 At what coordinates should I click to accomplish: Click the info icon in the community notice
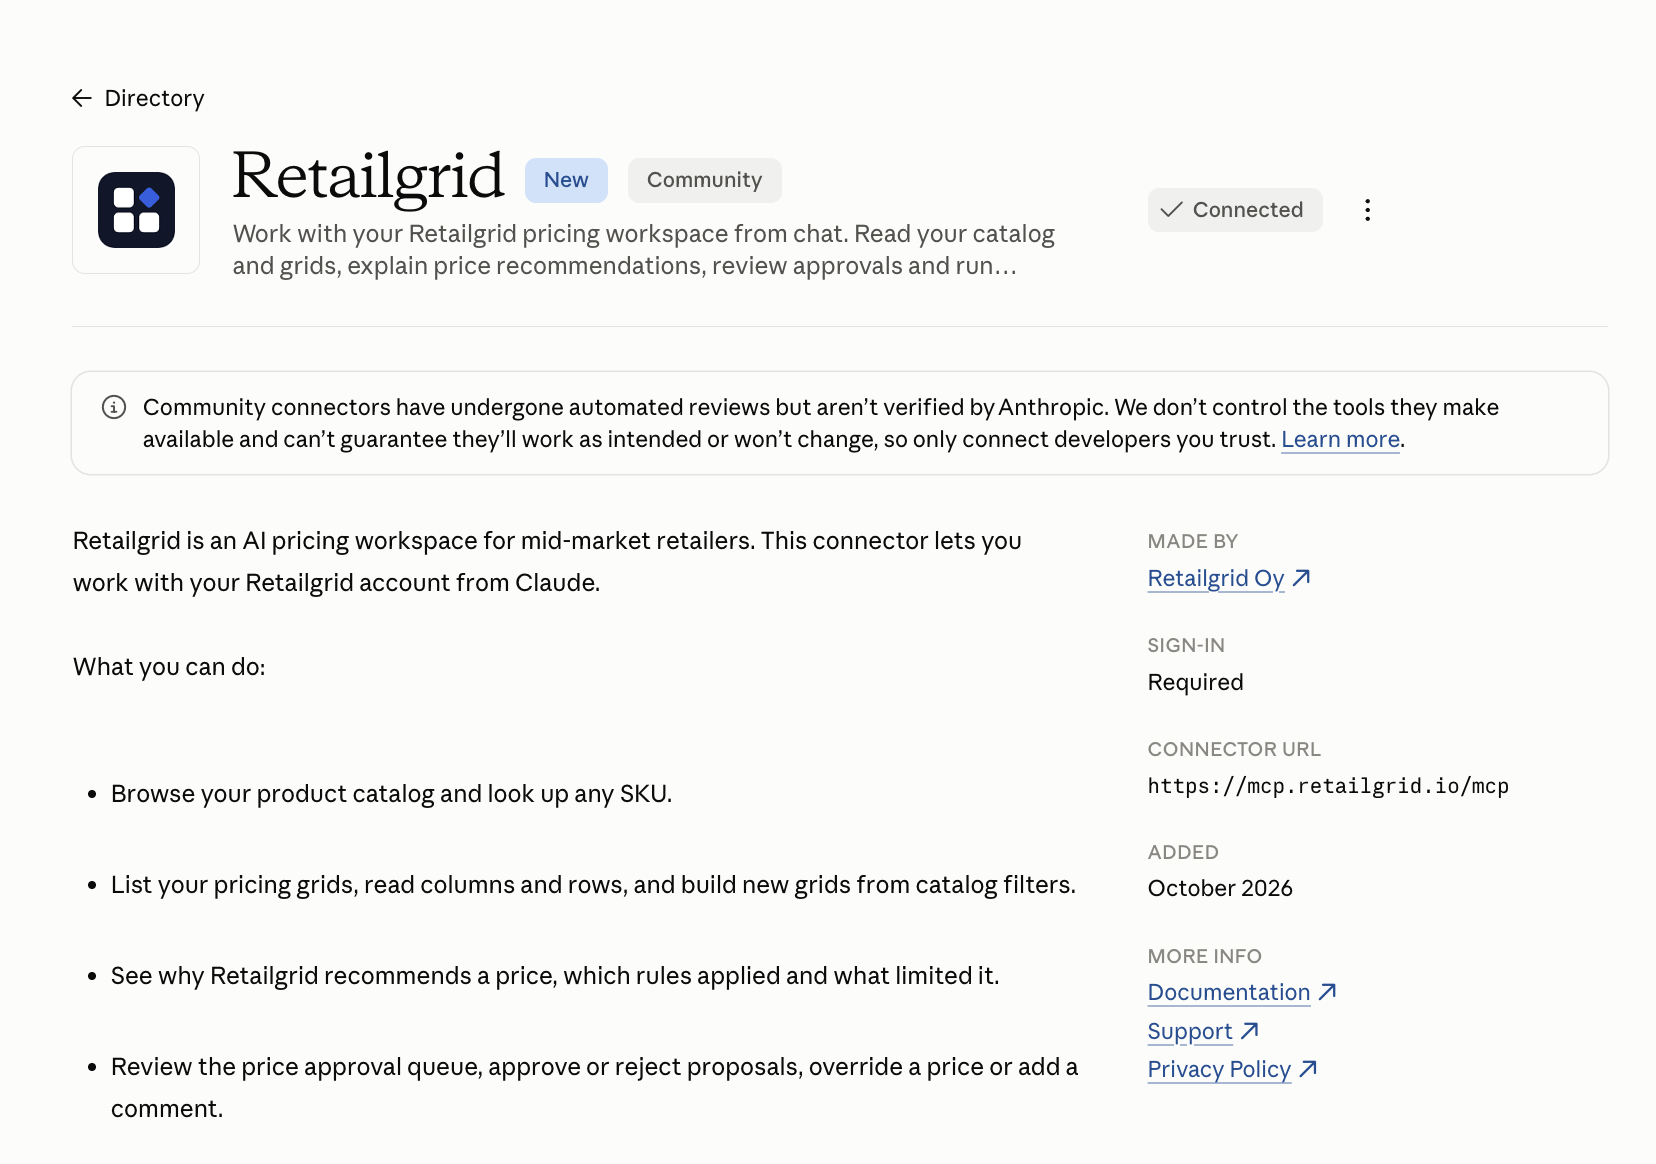(x=114, y=407)
